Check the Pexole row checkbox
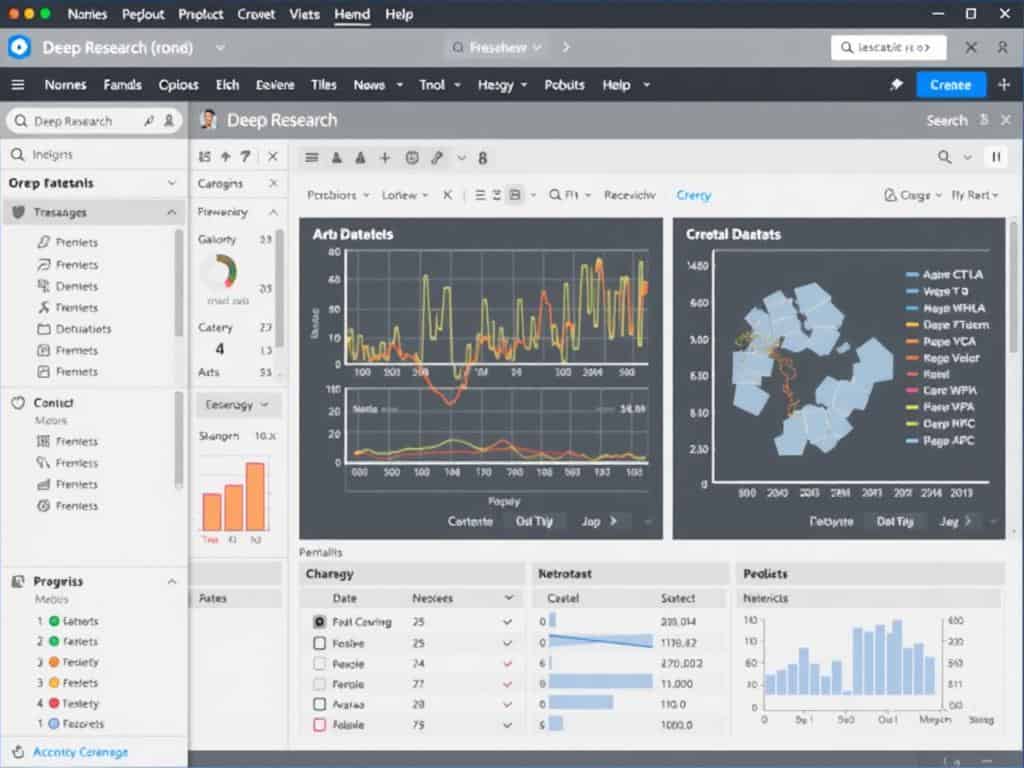The image size is (1024, 768). [319, 664]
